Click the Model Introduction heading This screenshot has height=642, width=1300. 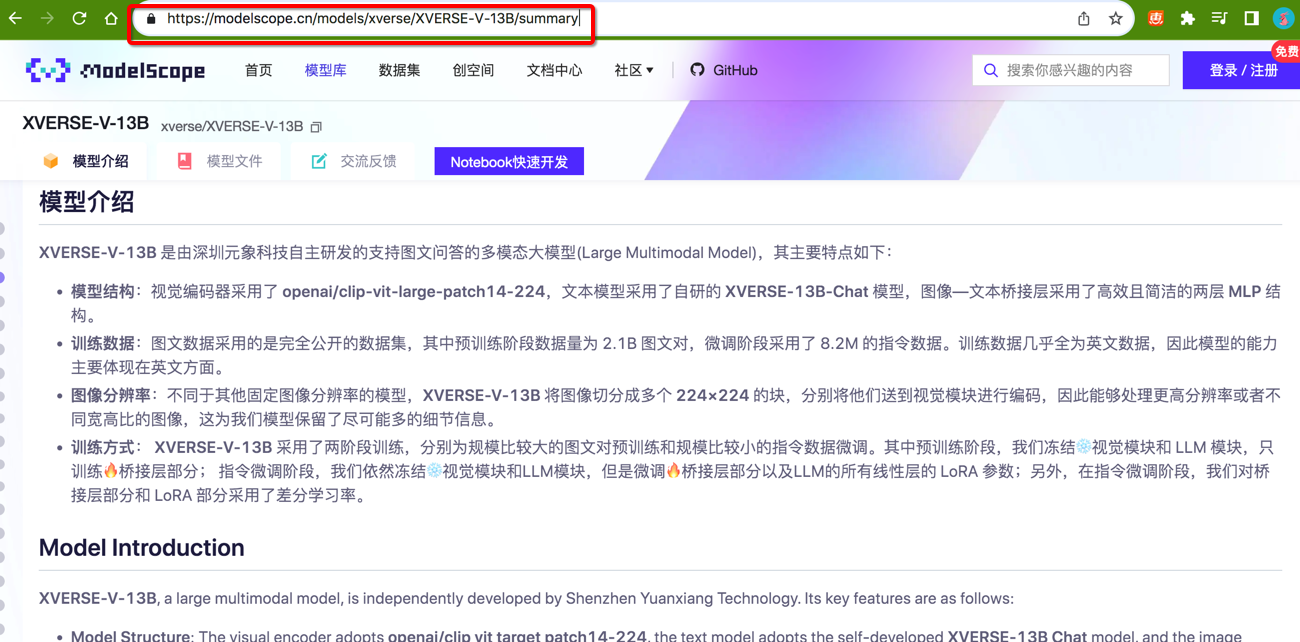coord(141,548)
